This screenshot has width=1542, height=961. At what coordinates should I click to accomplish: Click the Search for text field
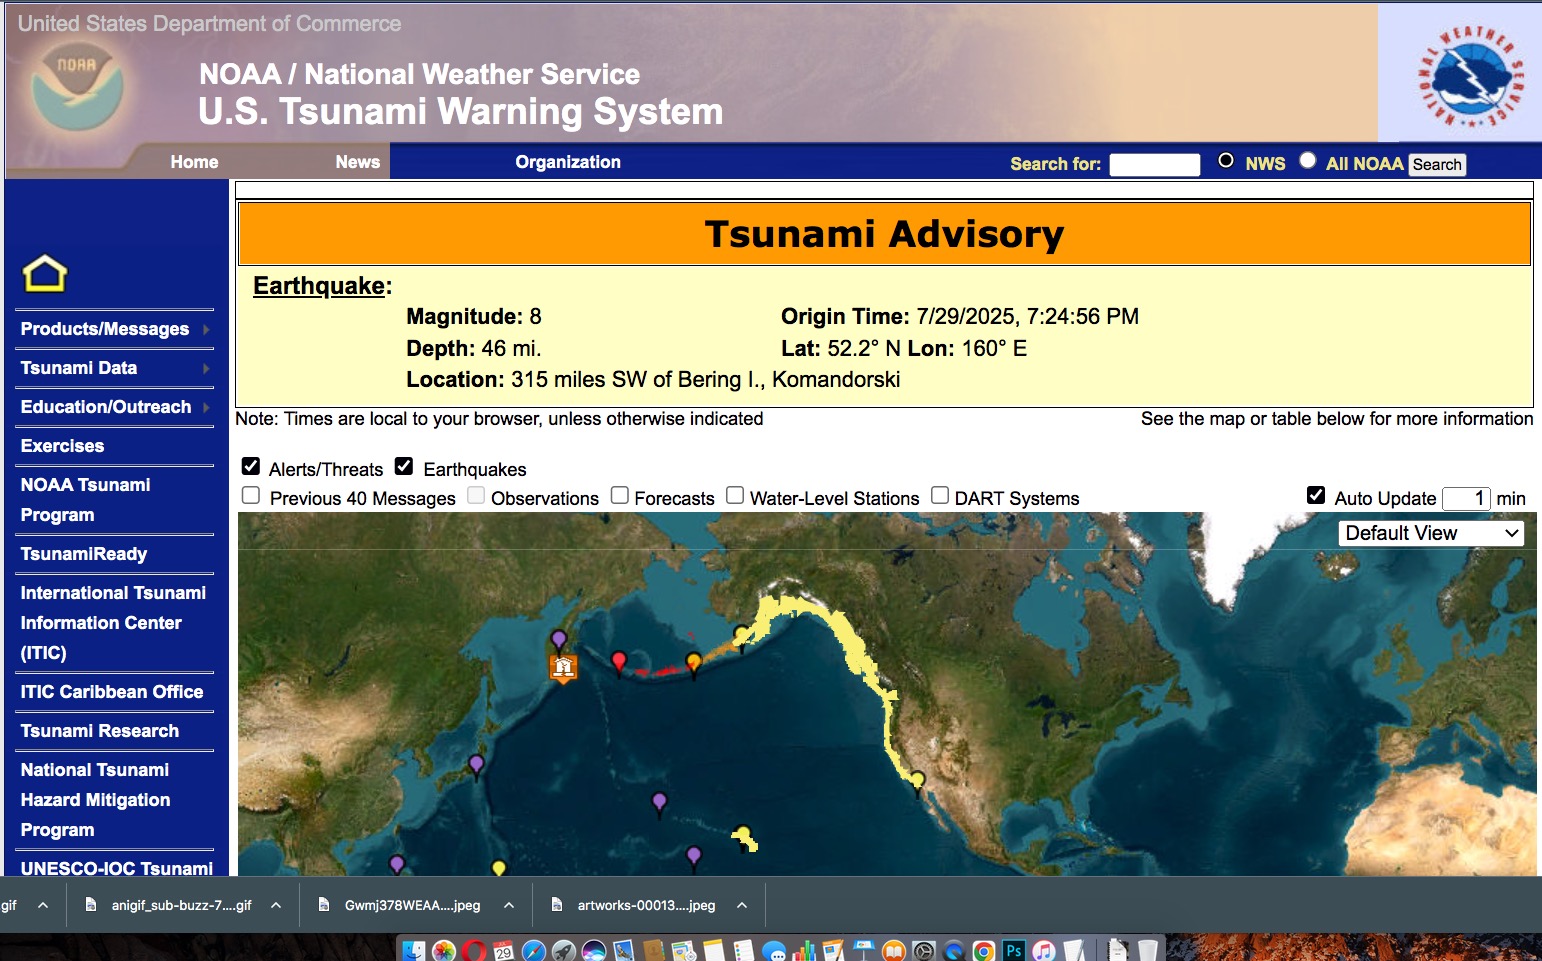coord(1155,164)
